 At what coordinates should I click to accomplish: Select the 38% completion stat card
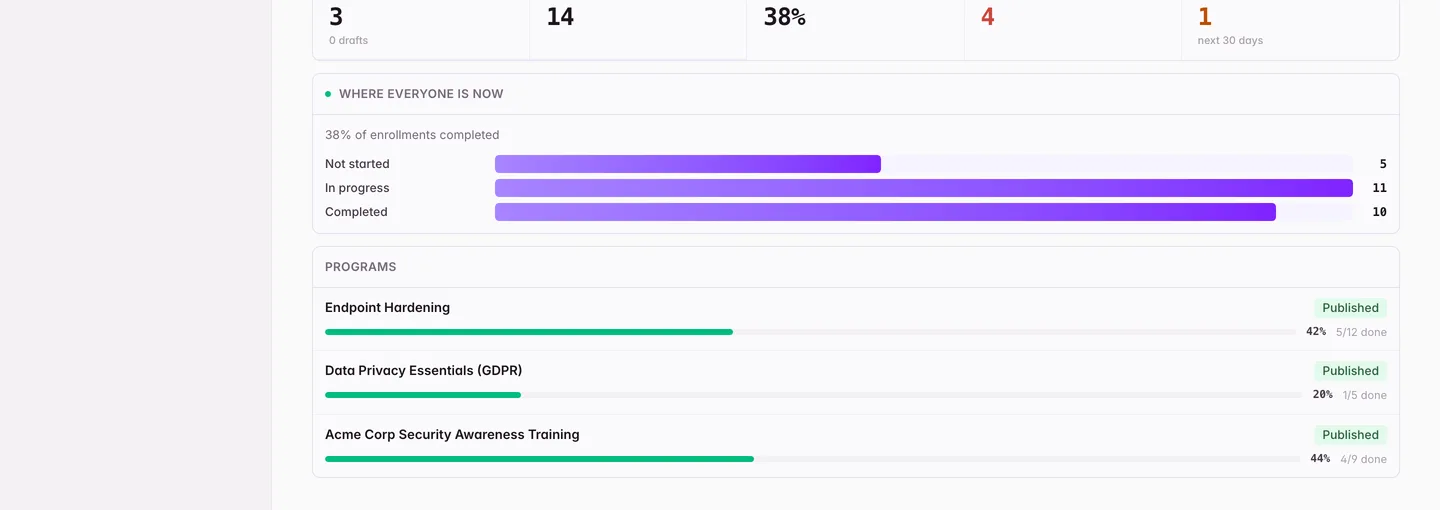coord(855,28)
